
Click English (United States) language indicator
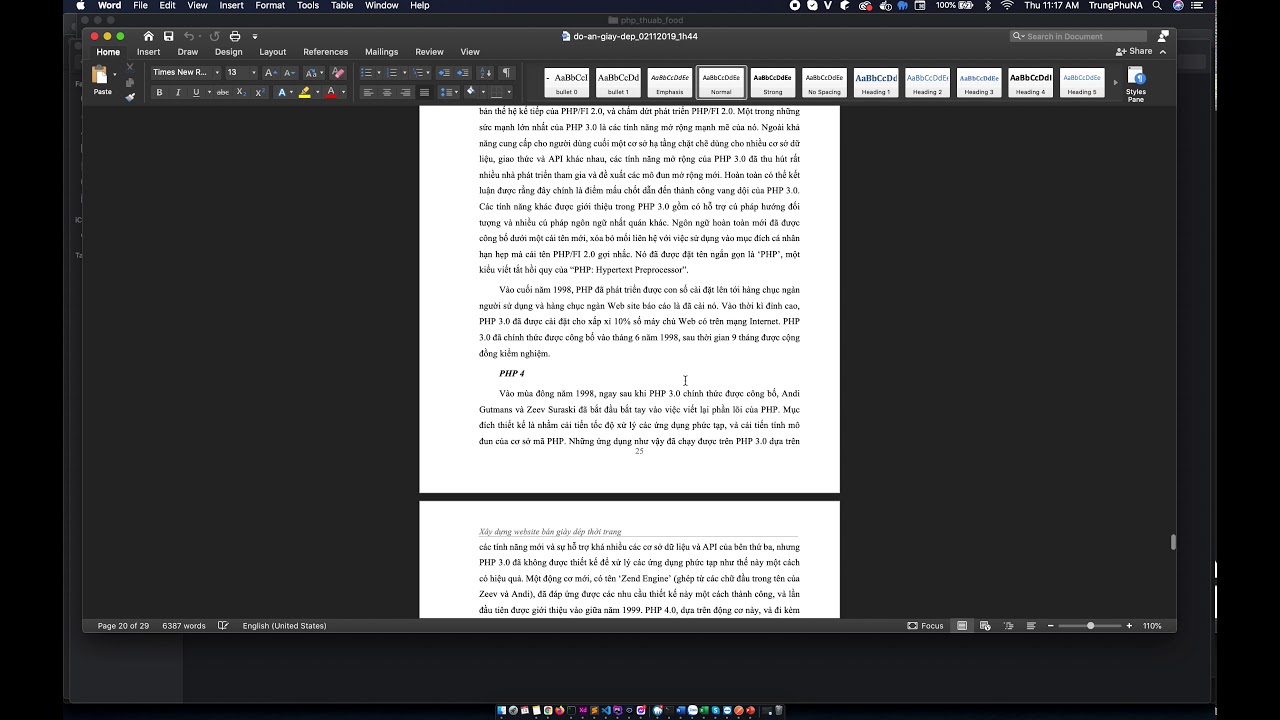click(284, 626)
